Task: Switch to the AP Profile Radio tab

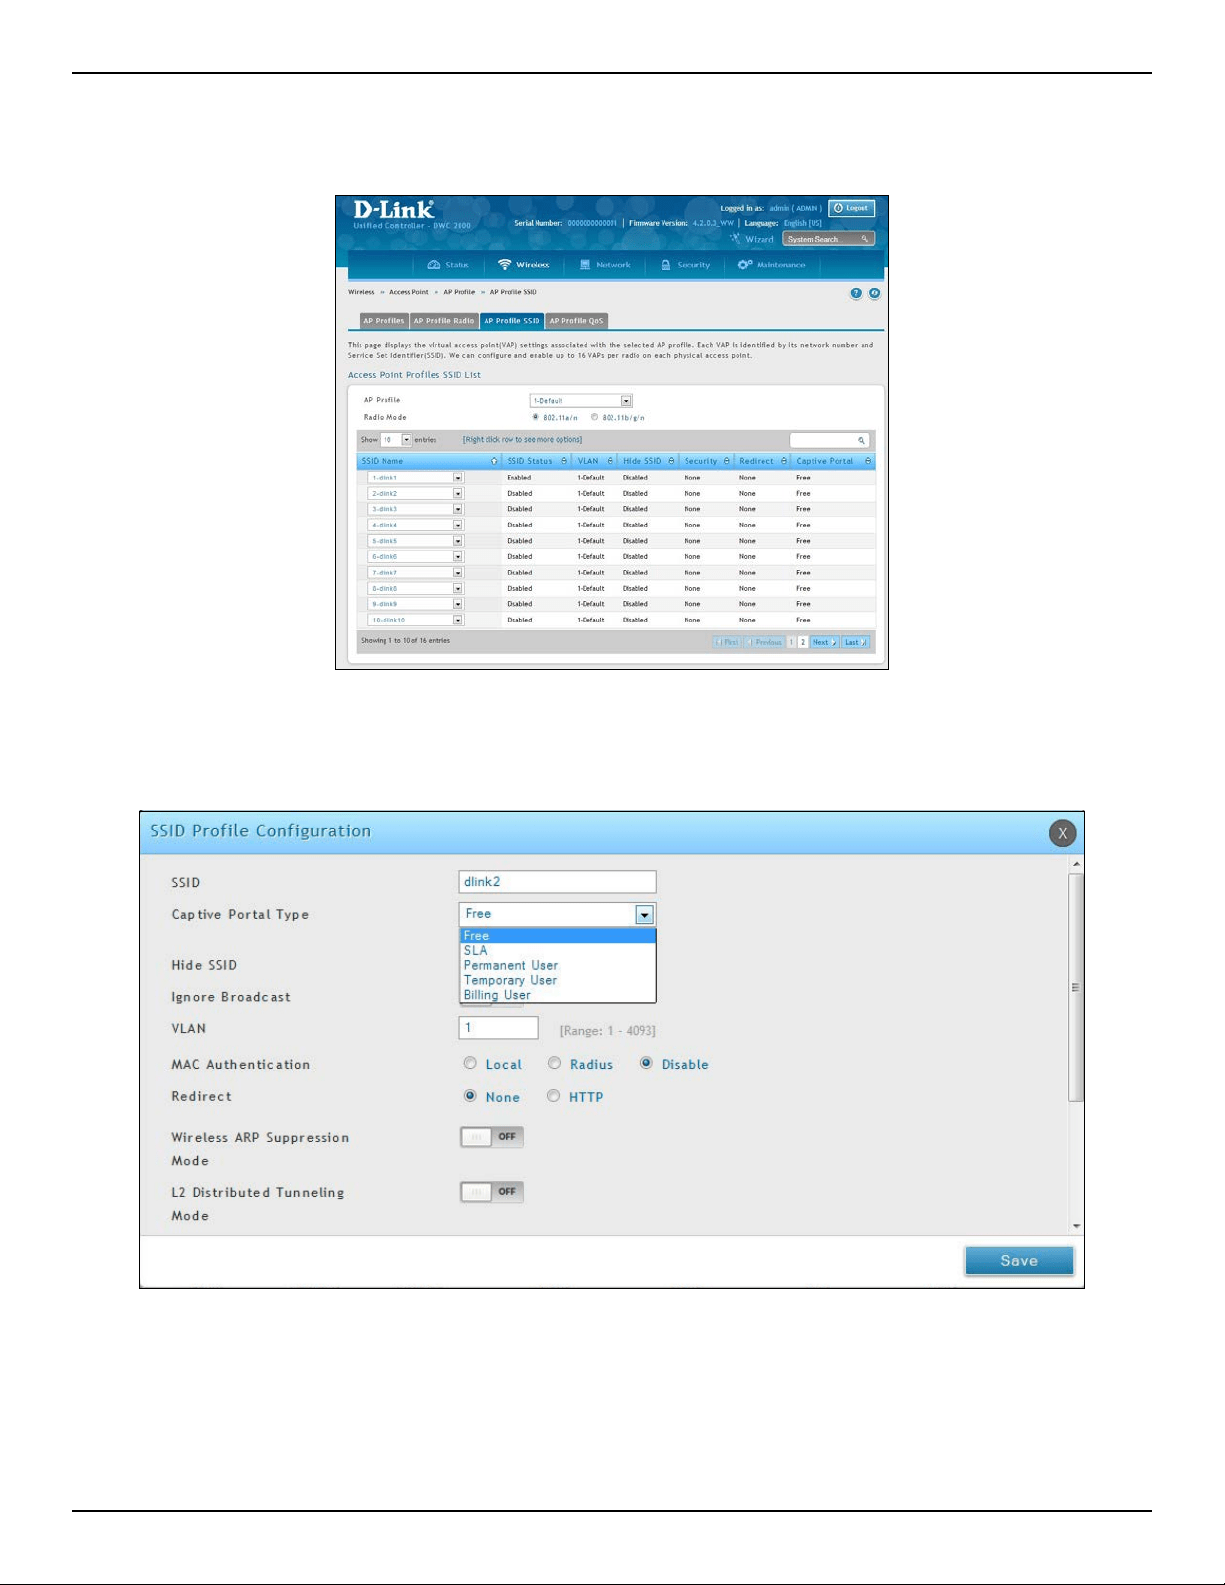Action: (x=444, y=321)
